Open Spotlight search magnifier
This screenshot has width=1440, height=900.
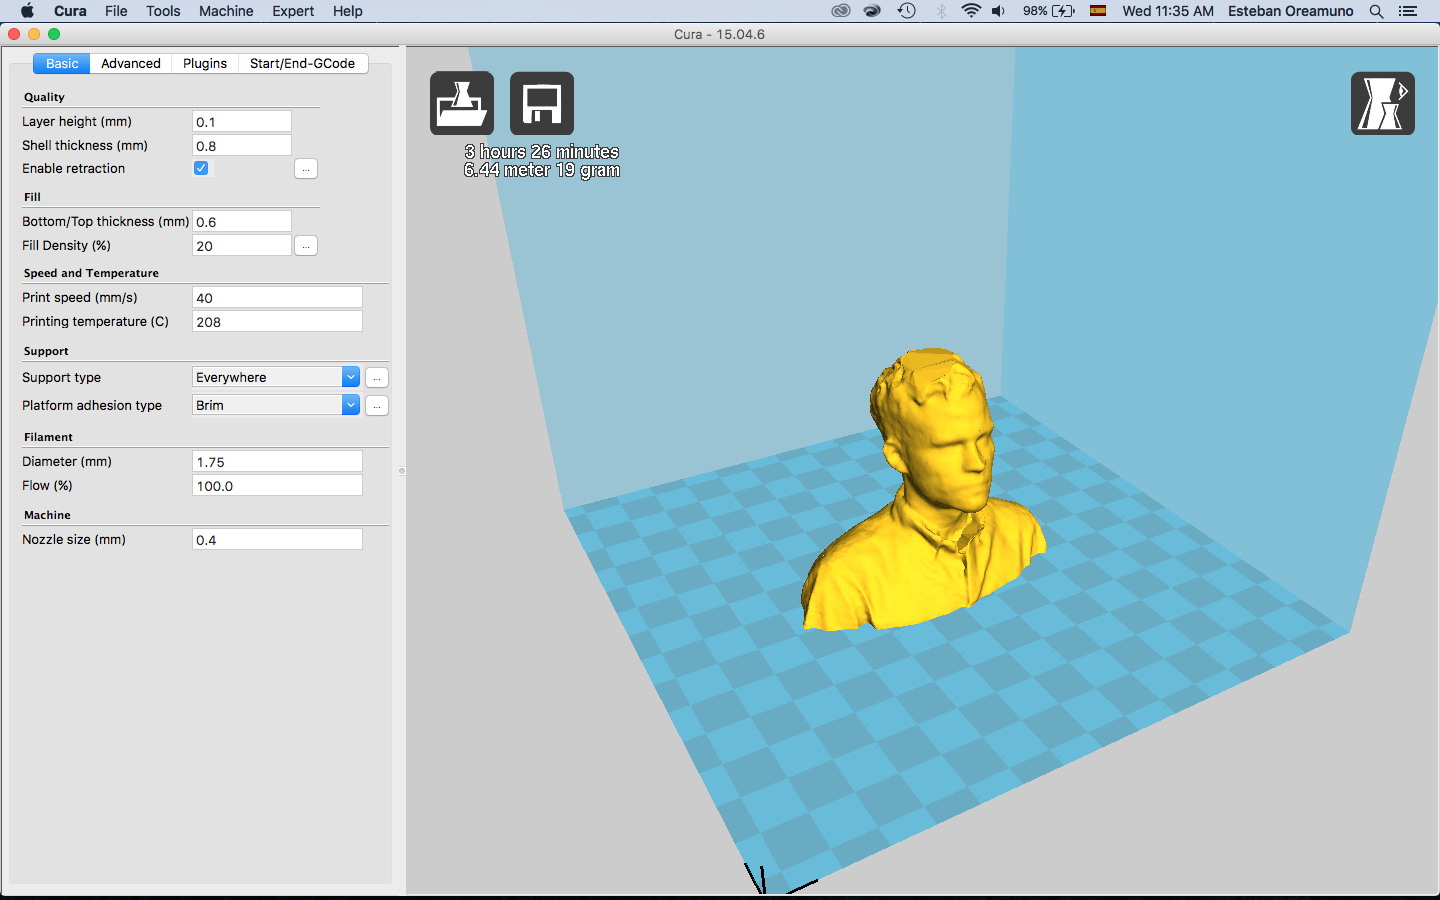pyautogui.click(x=1376, y=11)
